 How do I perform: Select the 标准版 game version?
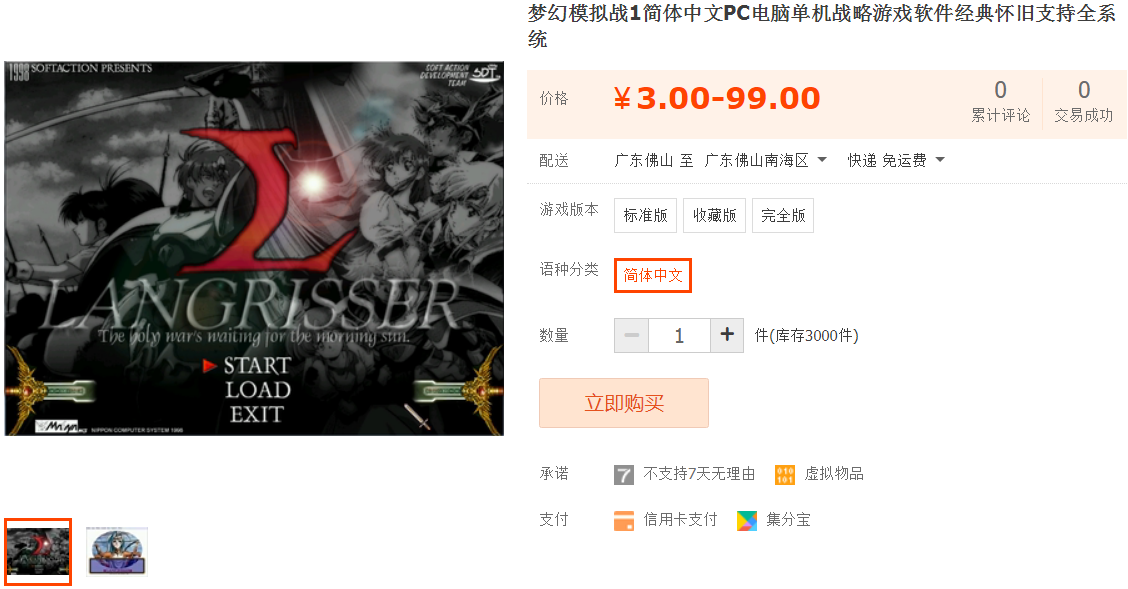pos(645,215)
